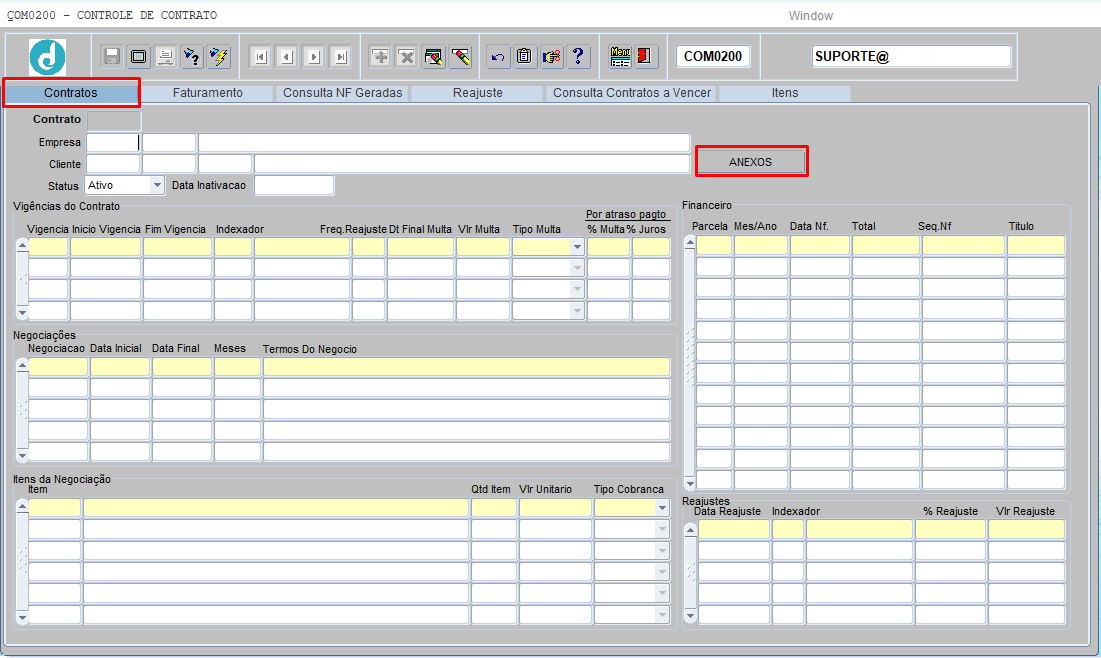
Task: Go to the next record
Action: pos(314,57)
